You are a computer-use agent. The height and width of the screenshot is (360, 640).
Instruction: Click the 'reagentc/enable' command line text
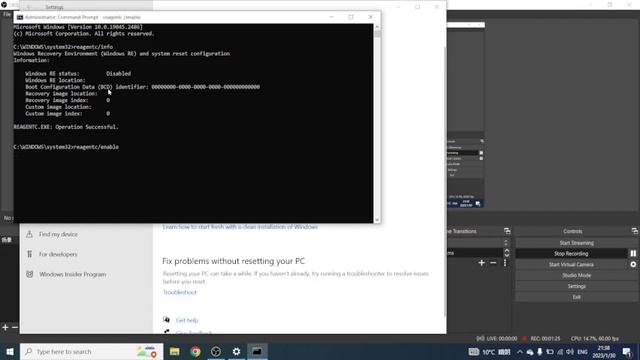(x=96, y=147)
